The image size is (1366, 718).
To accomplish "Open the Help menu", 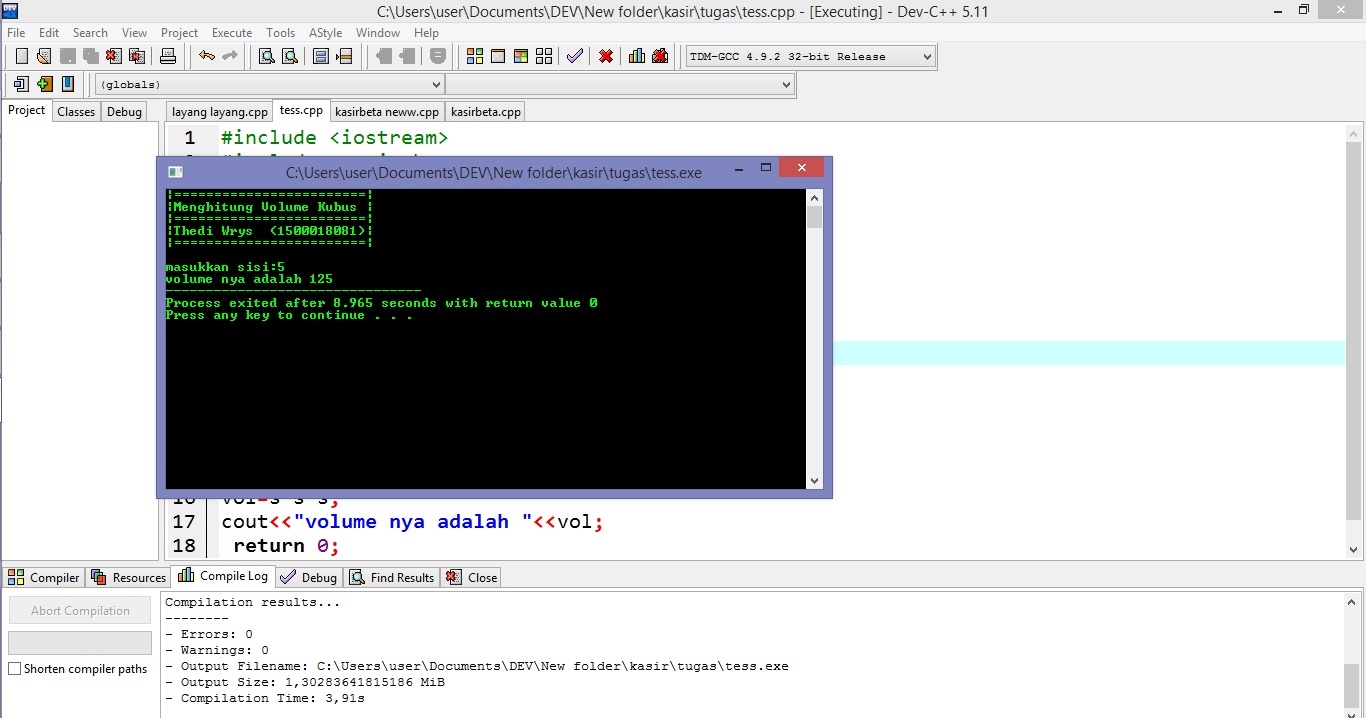I will 427,33.
